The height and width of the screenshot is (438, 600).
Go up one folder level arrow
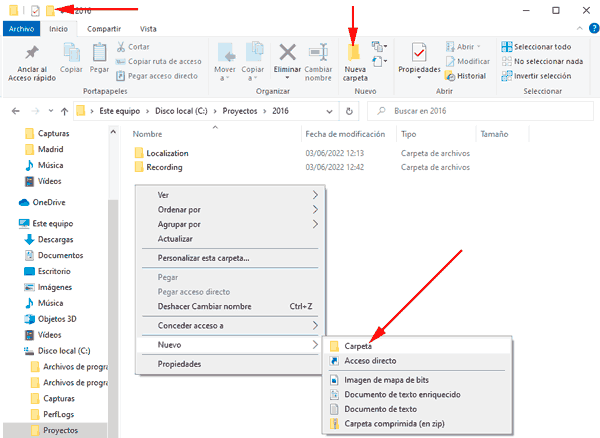click(x=64, y=111)
